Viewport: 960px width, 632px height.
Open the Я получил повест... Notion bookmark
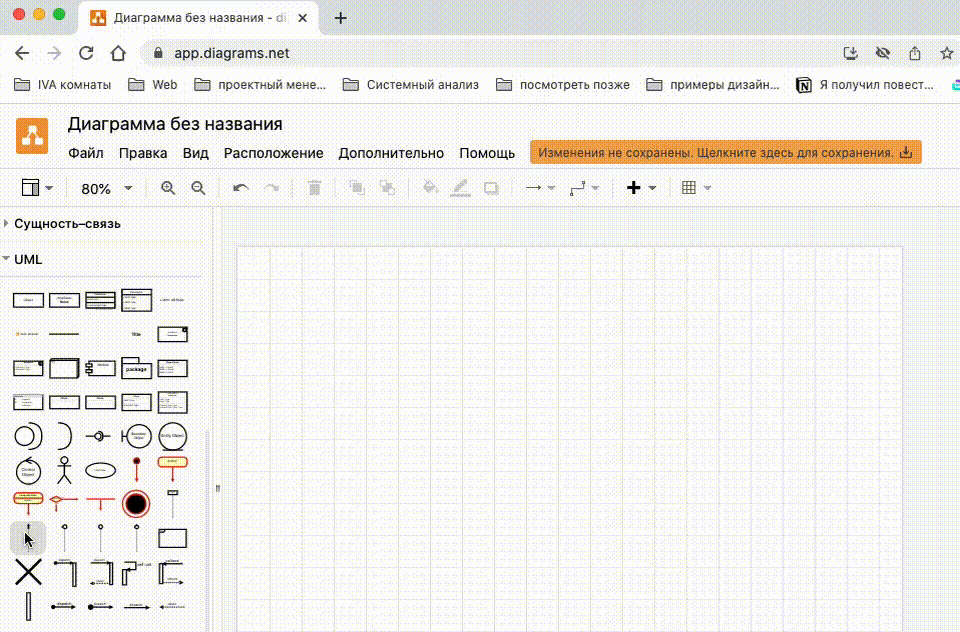coord(864,85)
